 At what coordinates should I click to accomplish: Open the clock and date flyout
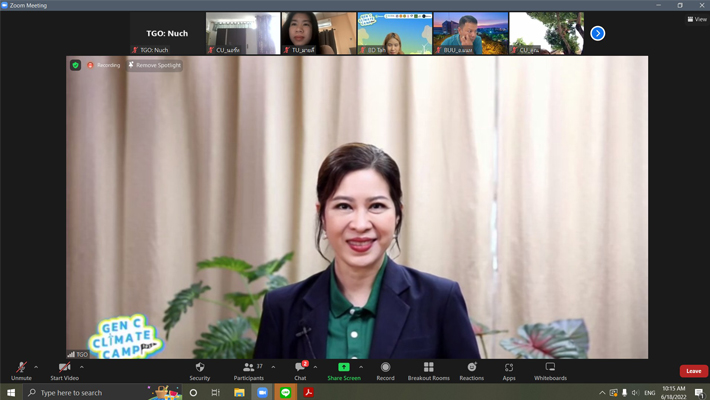[x=674, y=392]
